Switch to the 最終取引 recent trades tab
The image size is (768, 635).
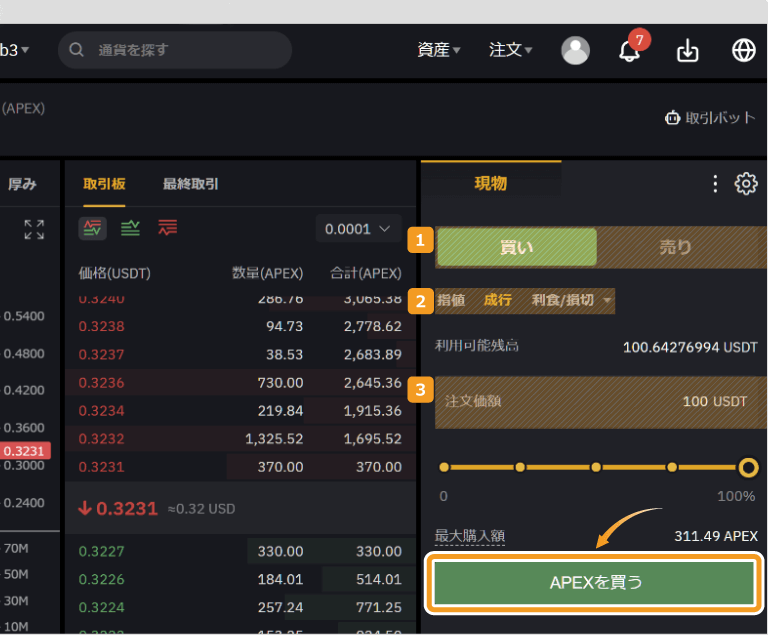coord(191,184)
